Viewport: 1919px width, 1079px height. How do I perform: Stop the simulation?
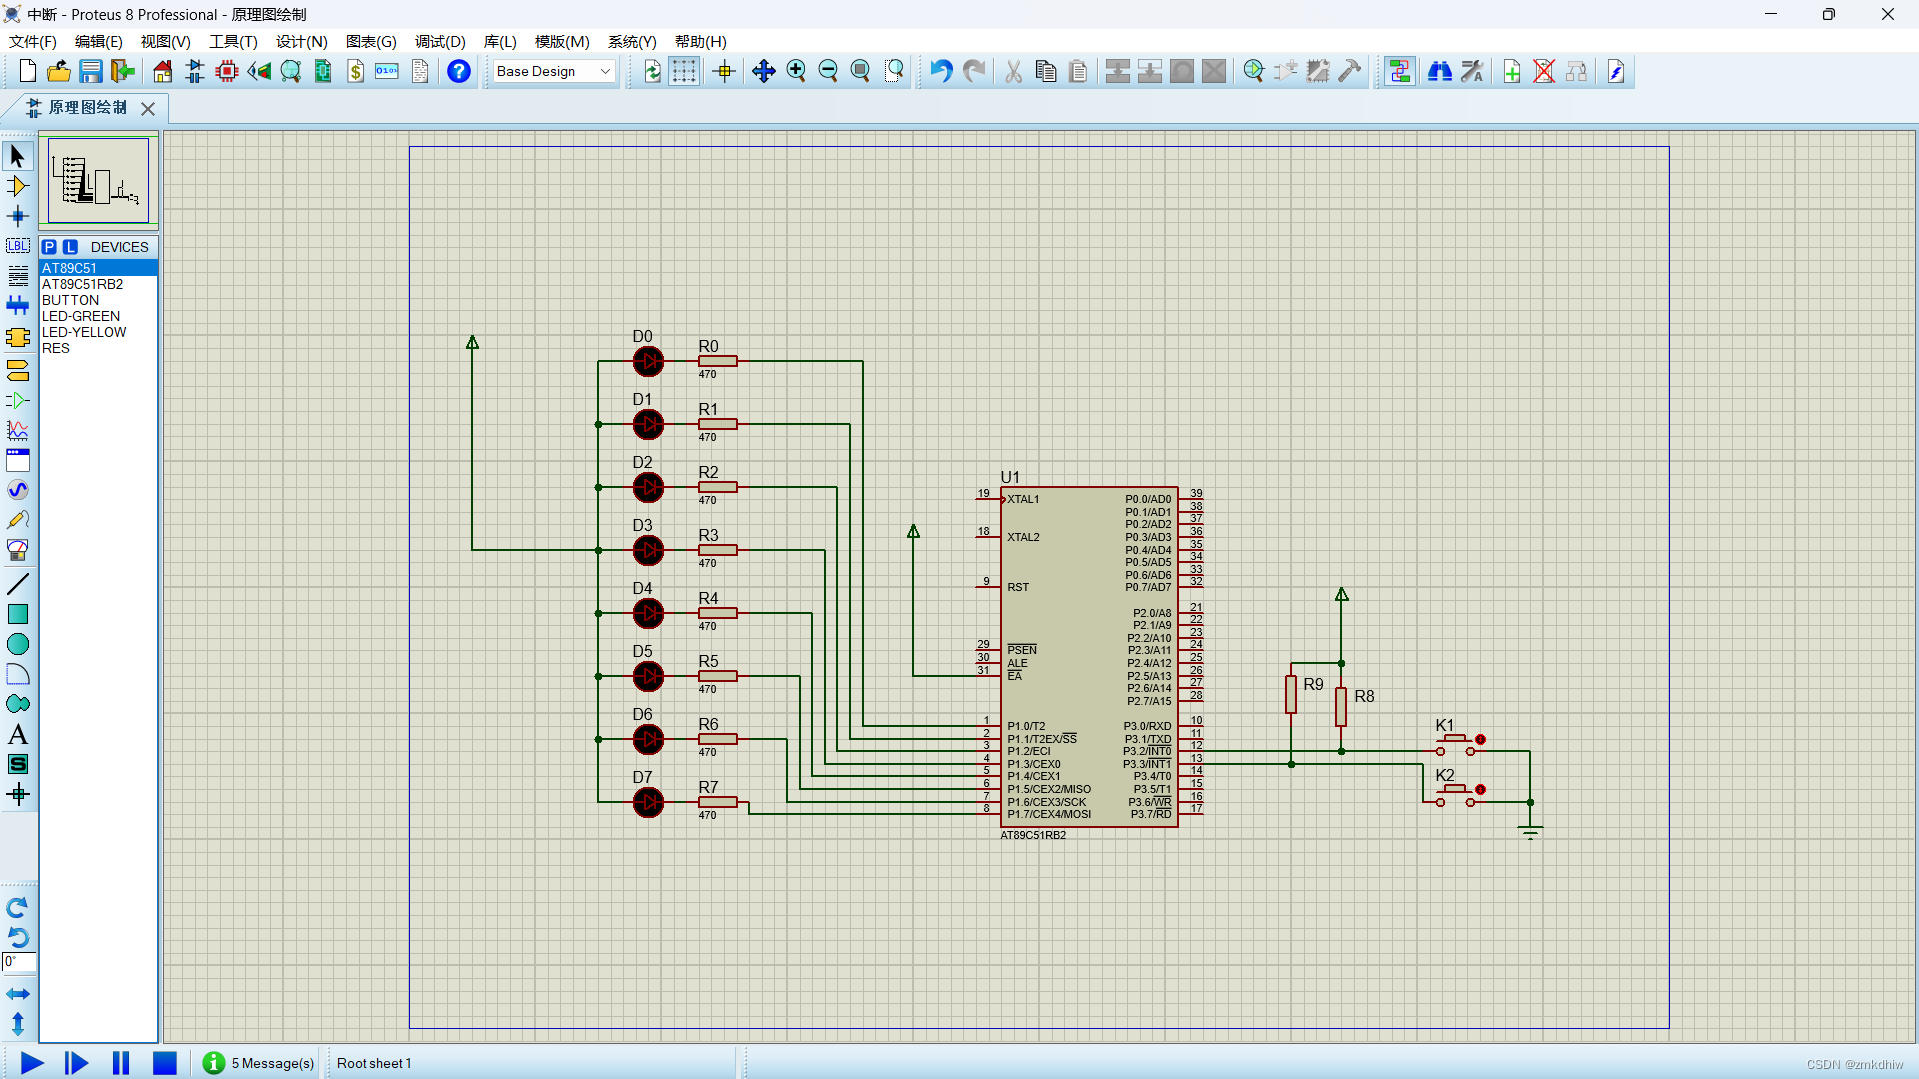165,1063
